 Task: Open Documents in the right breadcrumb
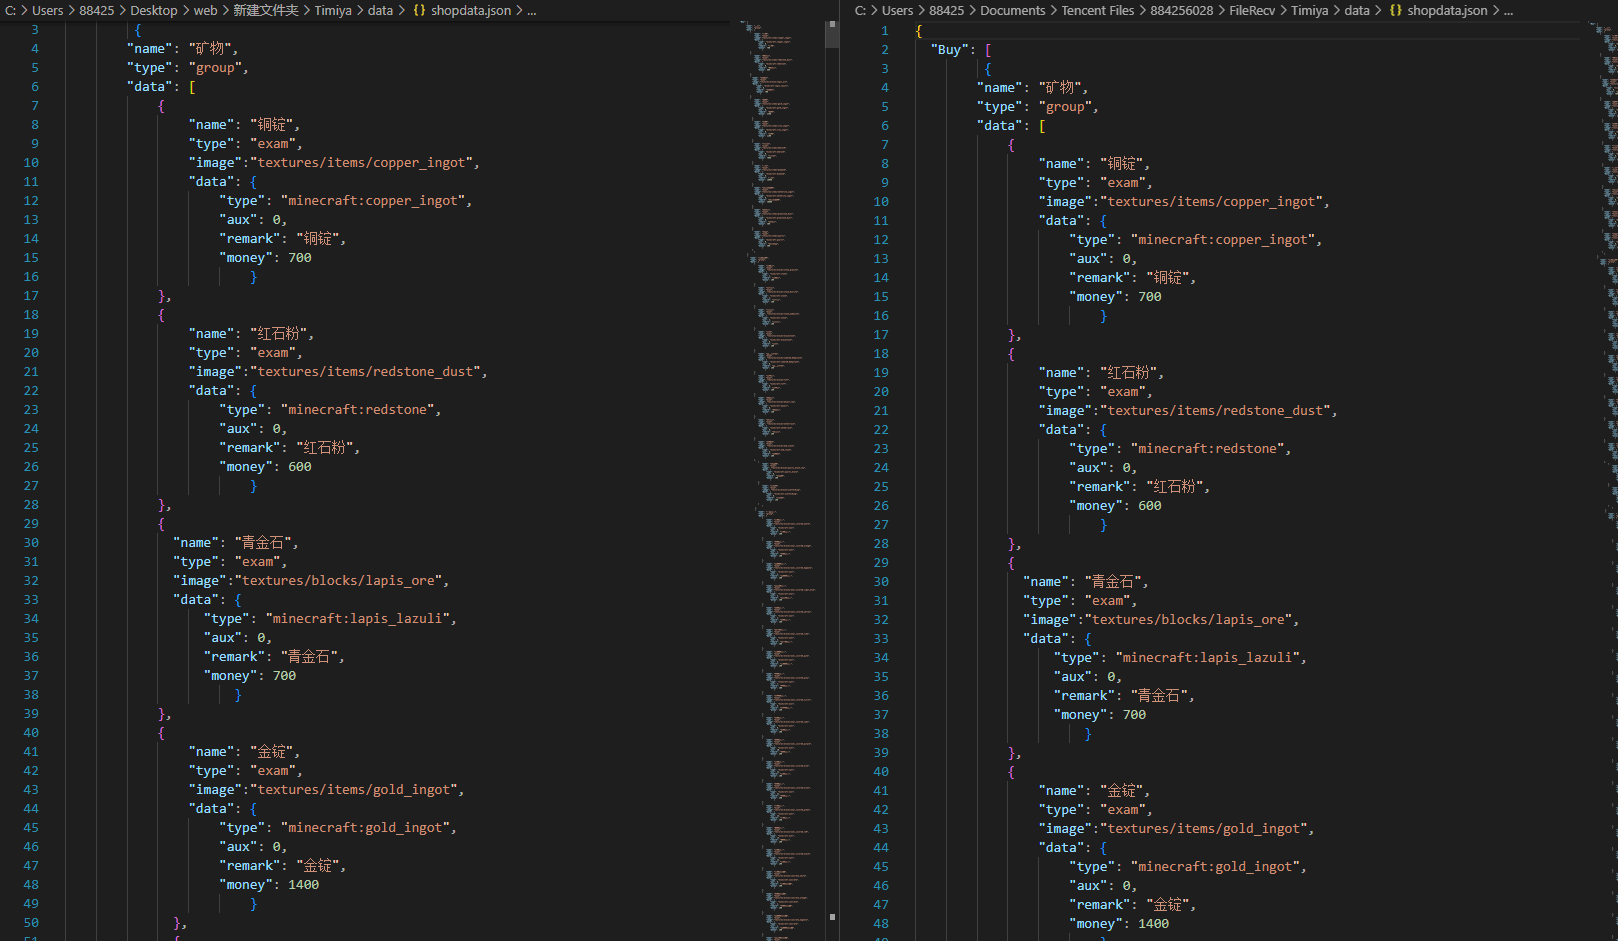[1012, 10]
